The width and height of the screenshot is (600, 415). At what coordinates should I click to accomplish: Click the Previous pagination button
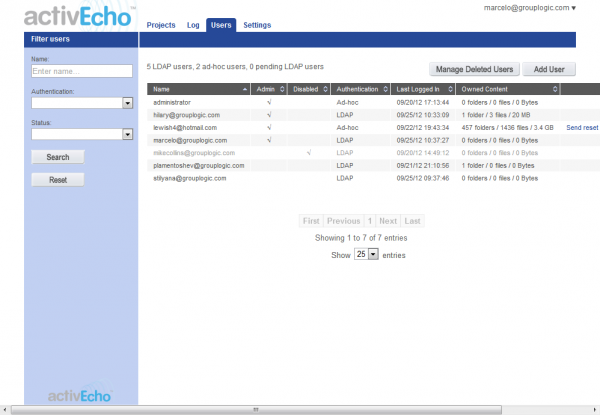(x=344, y=221)
